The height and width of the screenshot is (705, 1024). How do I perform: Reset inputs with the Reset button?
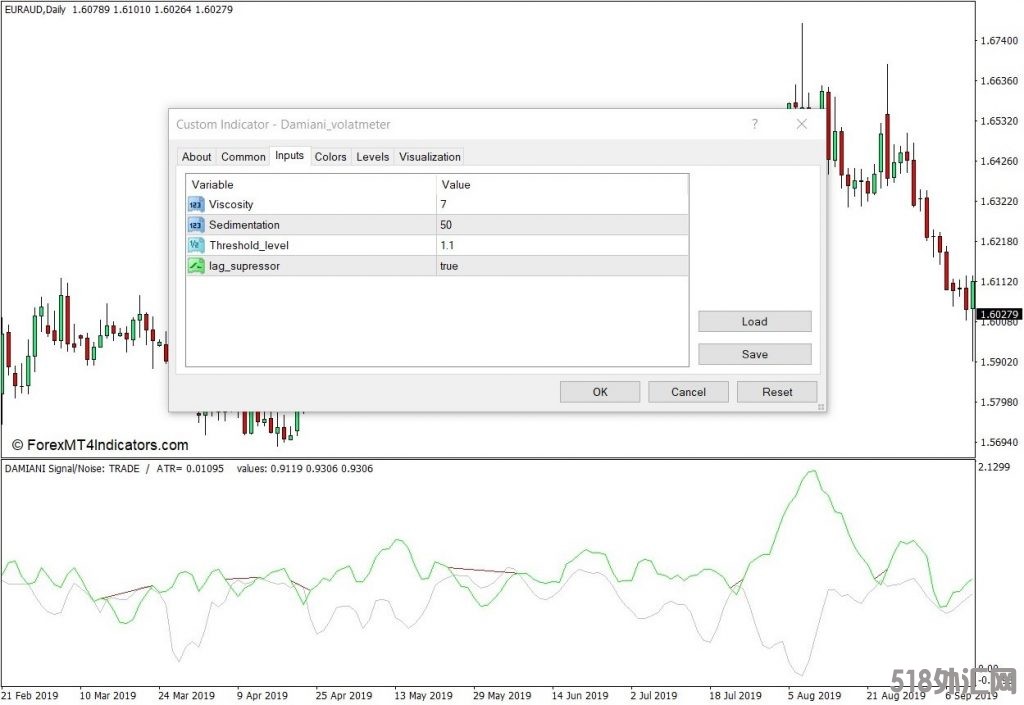click(777, 392)
